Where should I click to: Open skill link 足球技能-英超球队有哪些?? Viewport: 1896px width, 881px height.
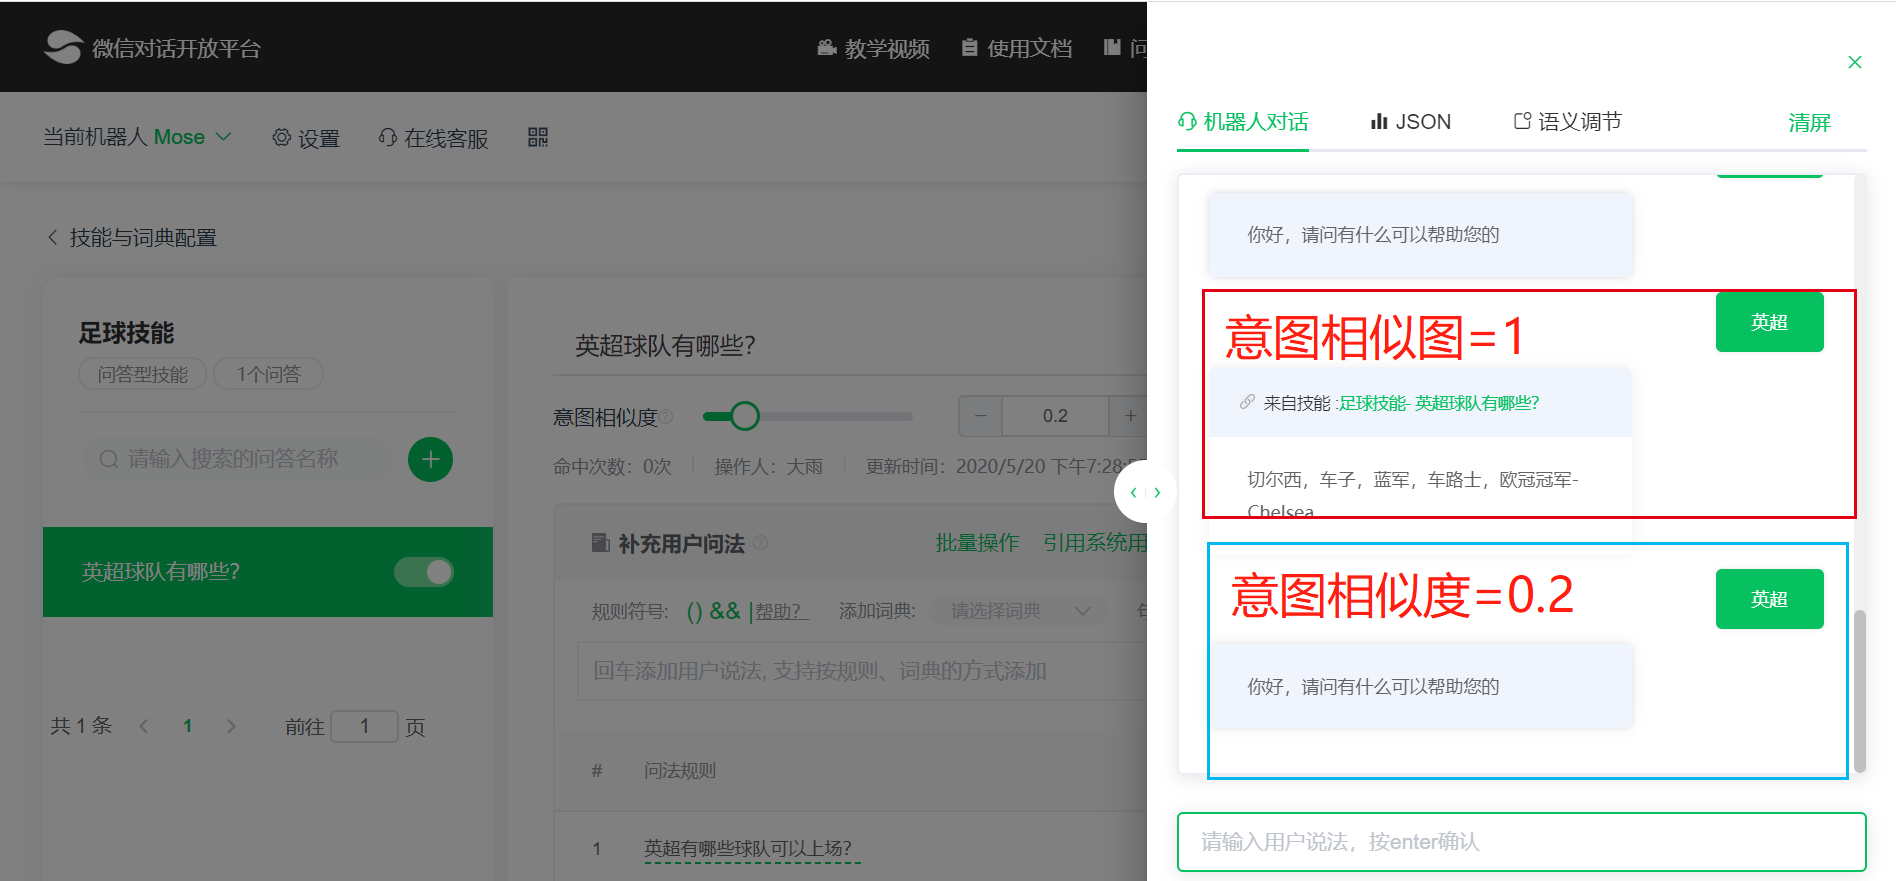(1439, 403)
